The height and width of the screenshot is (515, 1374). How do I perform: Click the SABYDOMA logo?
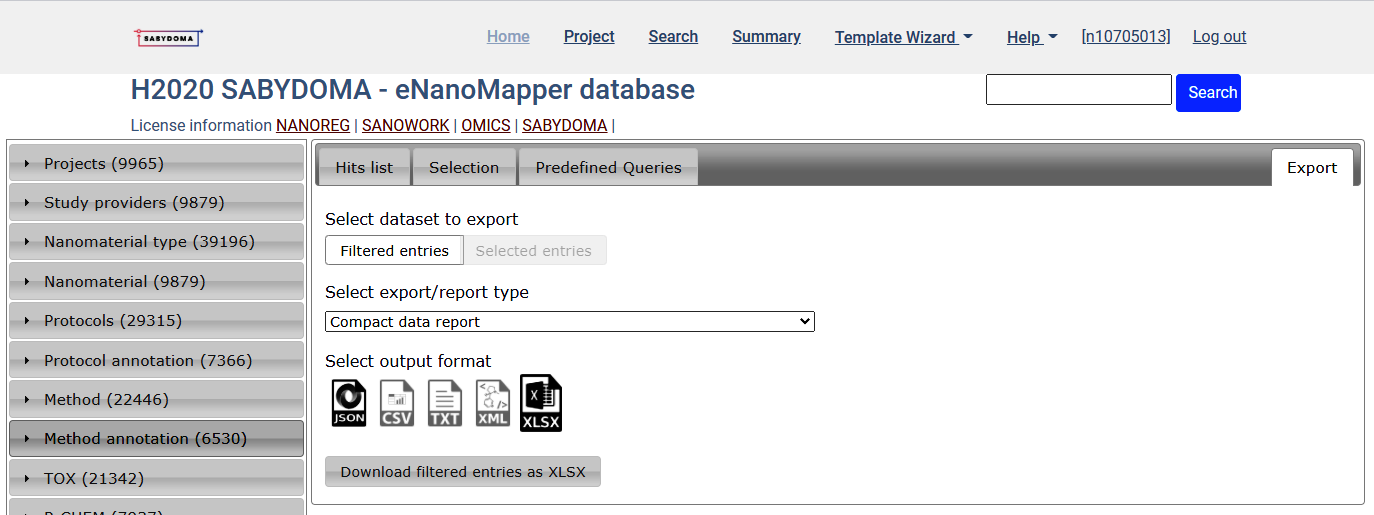click(168, 37)
